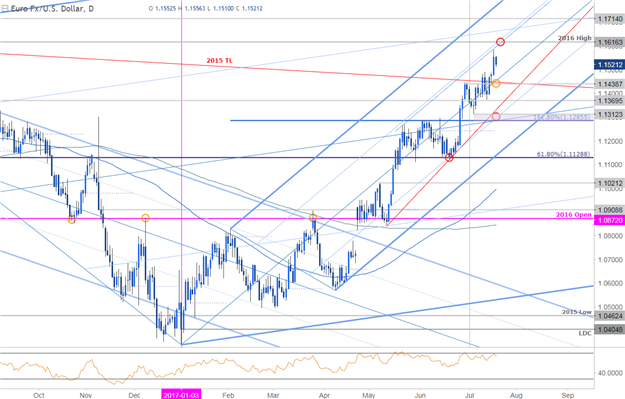Click the 40.0000 indicator scale value

click(609, 373)
